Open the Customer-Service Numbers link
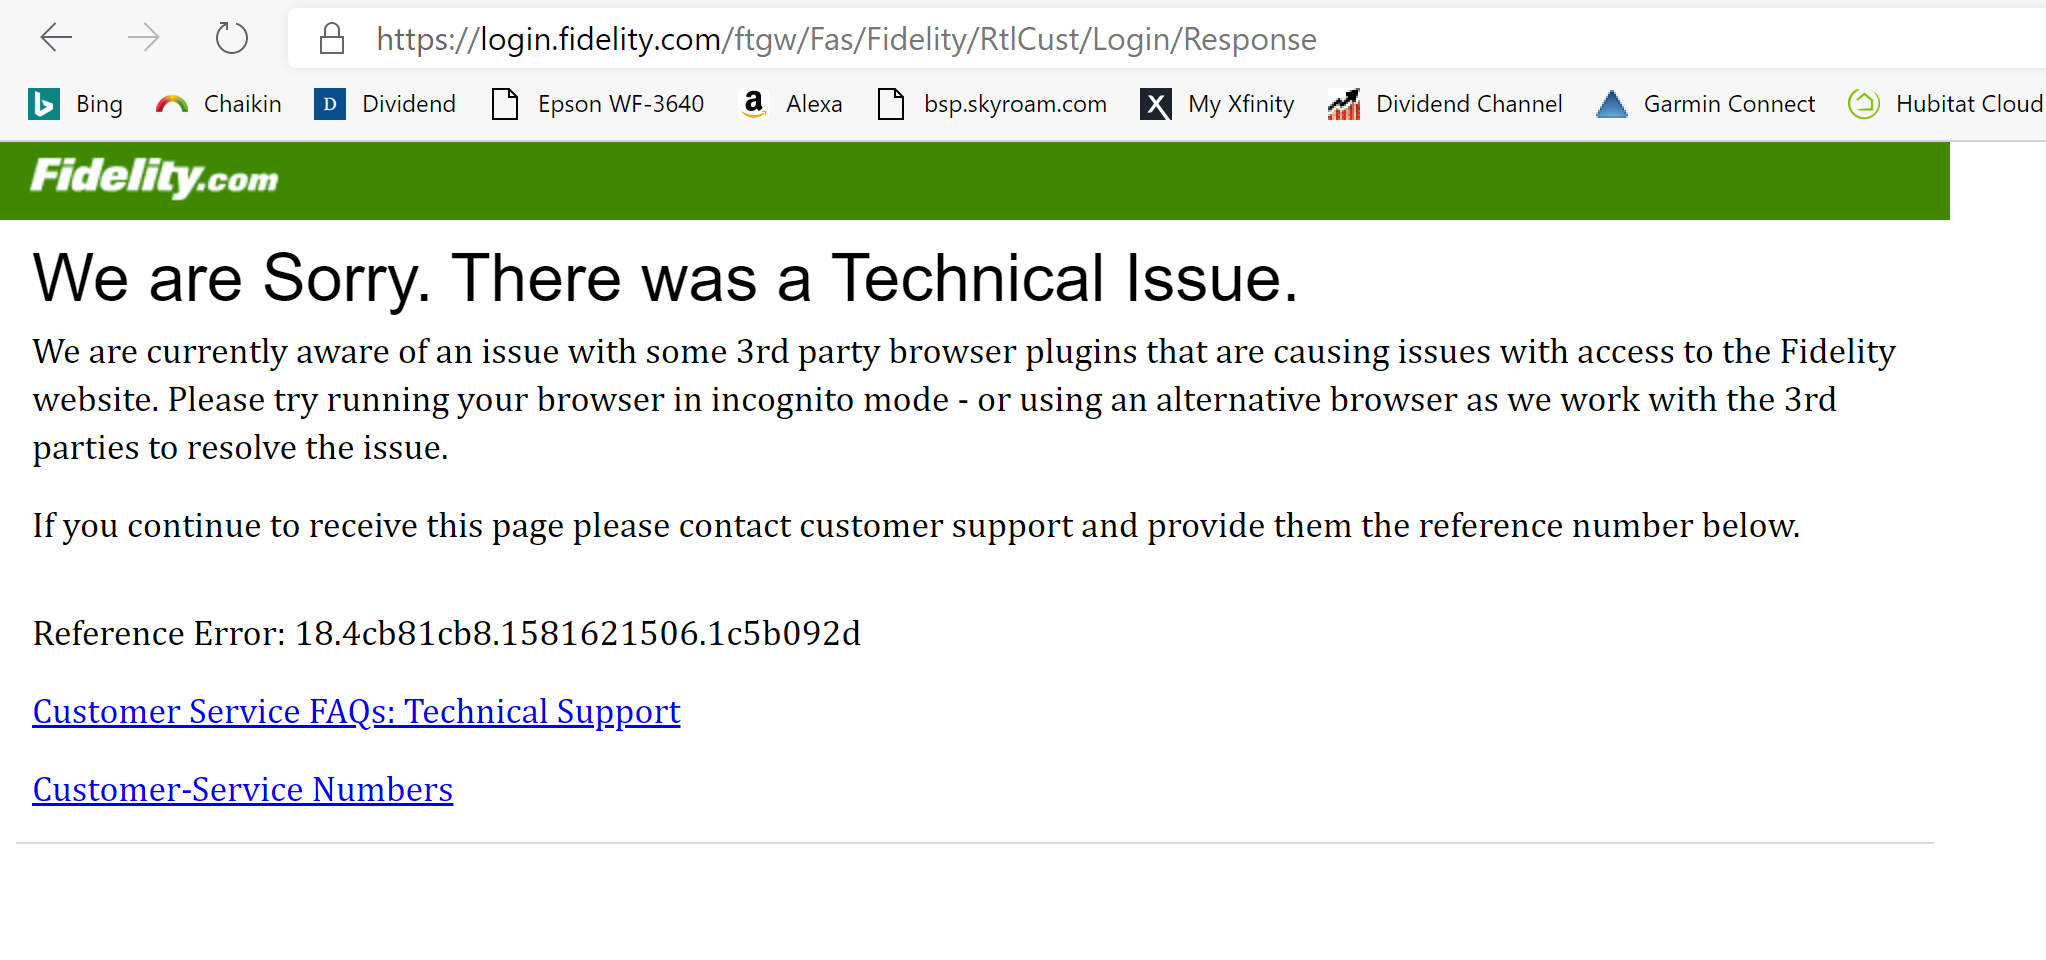 coord(243,789)
